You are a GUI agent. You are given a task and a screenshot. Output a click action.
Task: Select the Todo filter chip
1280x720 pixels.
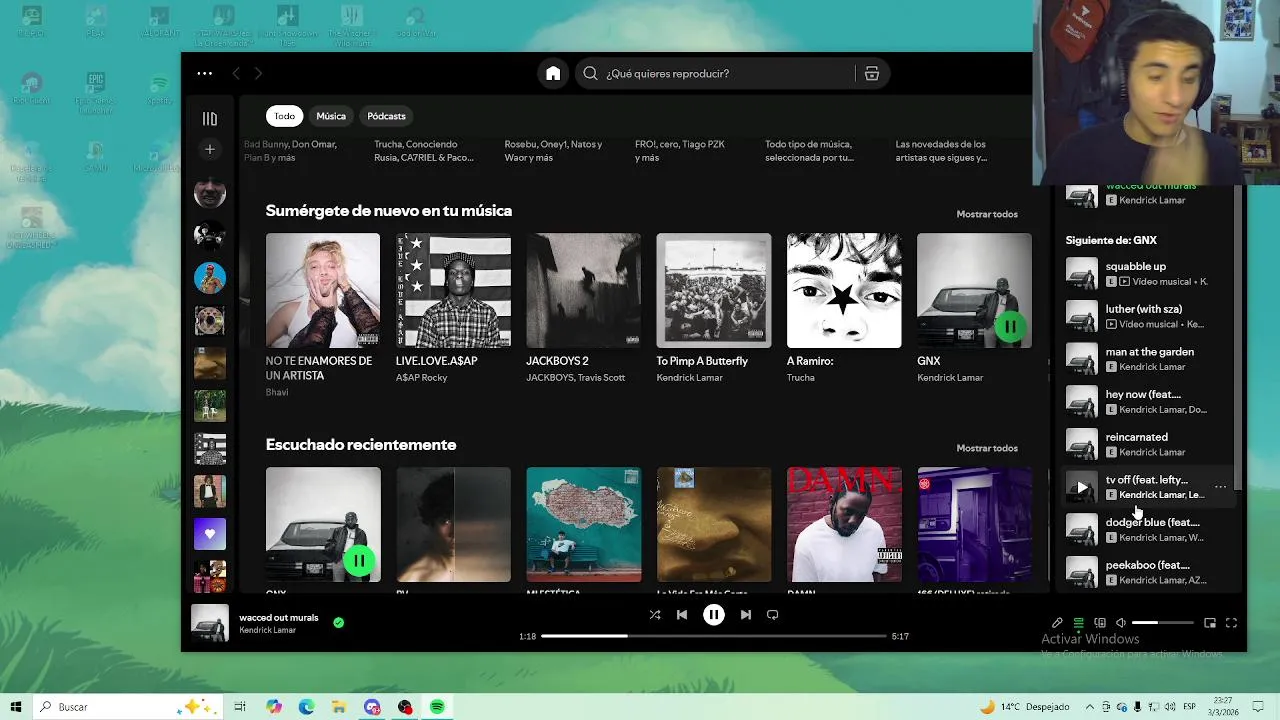(285, 116)
